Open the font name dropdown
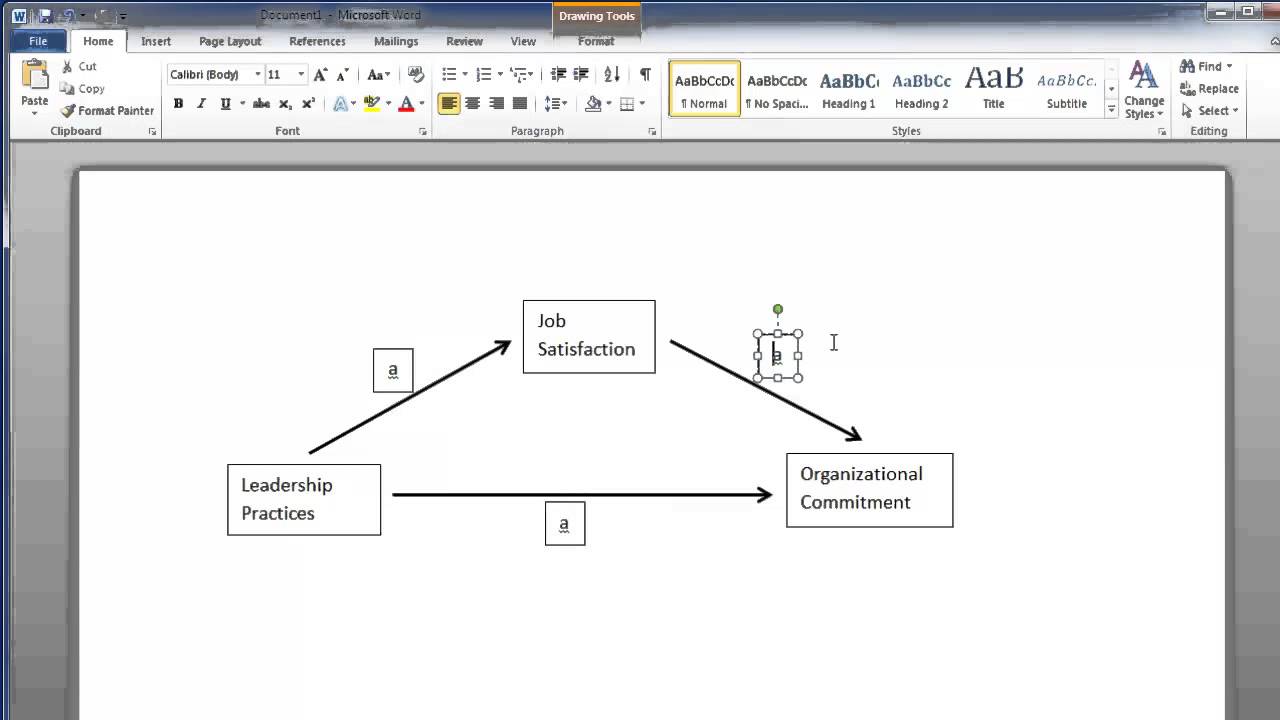 [258, 75]
